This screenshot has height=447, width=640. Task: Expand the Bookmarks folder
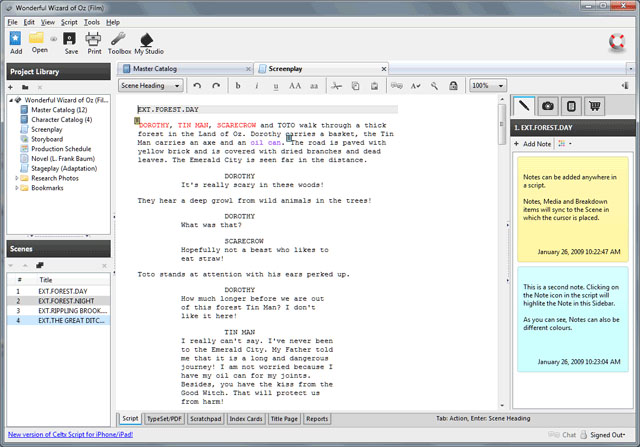point(16,188)
